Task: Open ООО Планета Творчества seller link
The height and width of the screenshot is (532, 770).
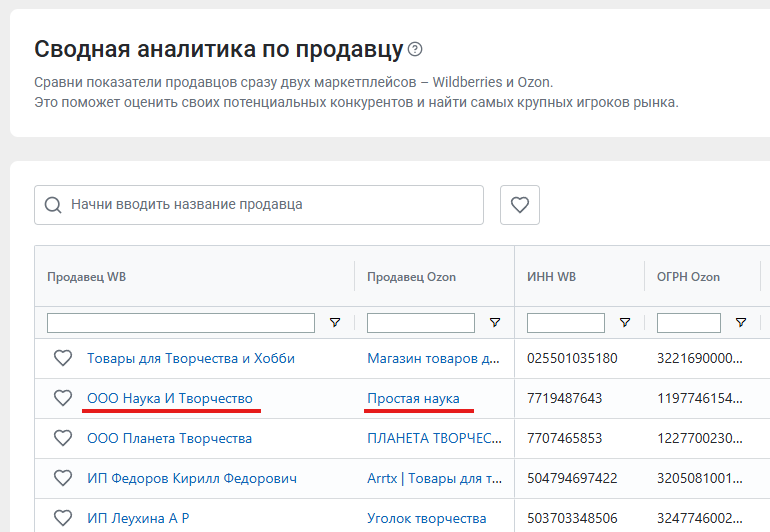Action: 169,438
